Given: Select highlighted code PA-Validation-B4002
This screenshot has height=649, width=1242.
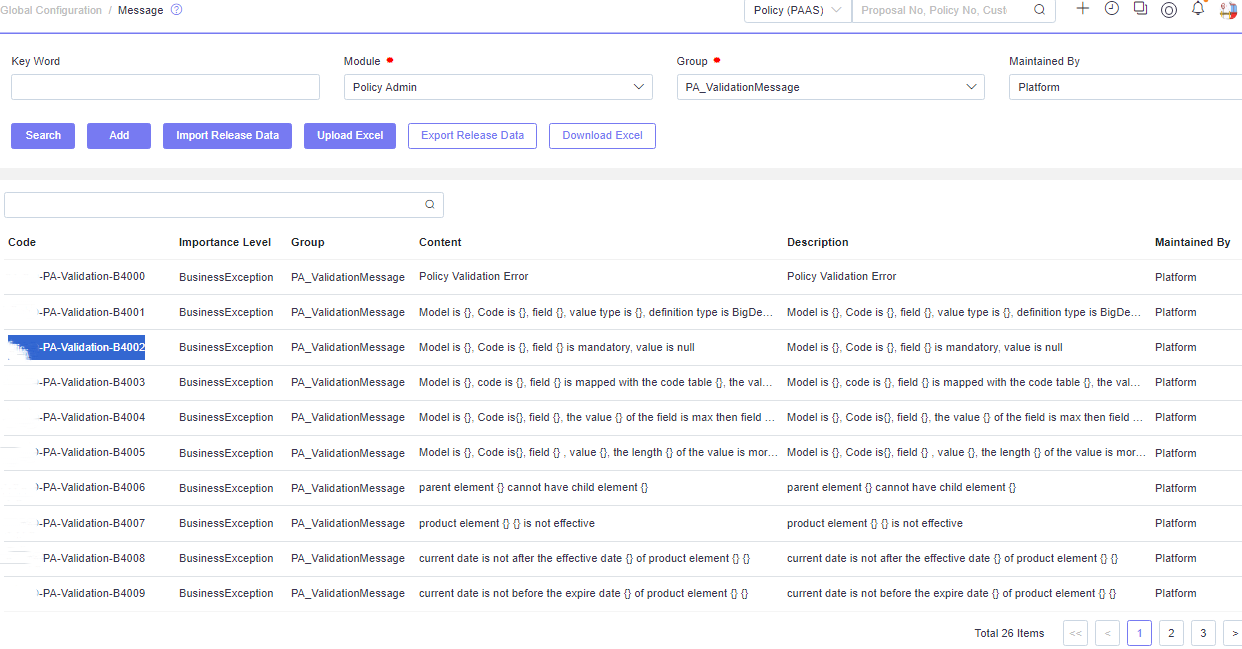Looking at the screenshot, I should [x=77, y=347].
